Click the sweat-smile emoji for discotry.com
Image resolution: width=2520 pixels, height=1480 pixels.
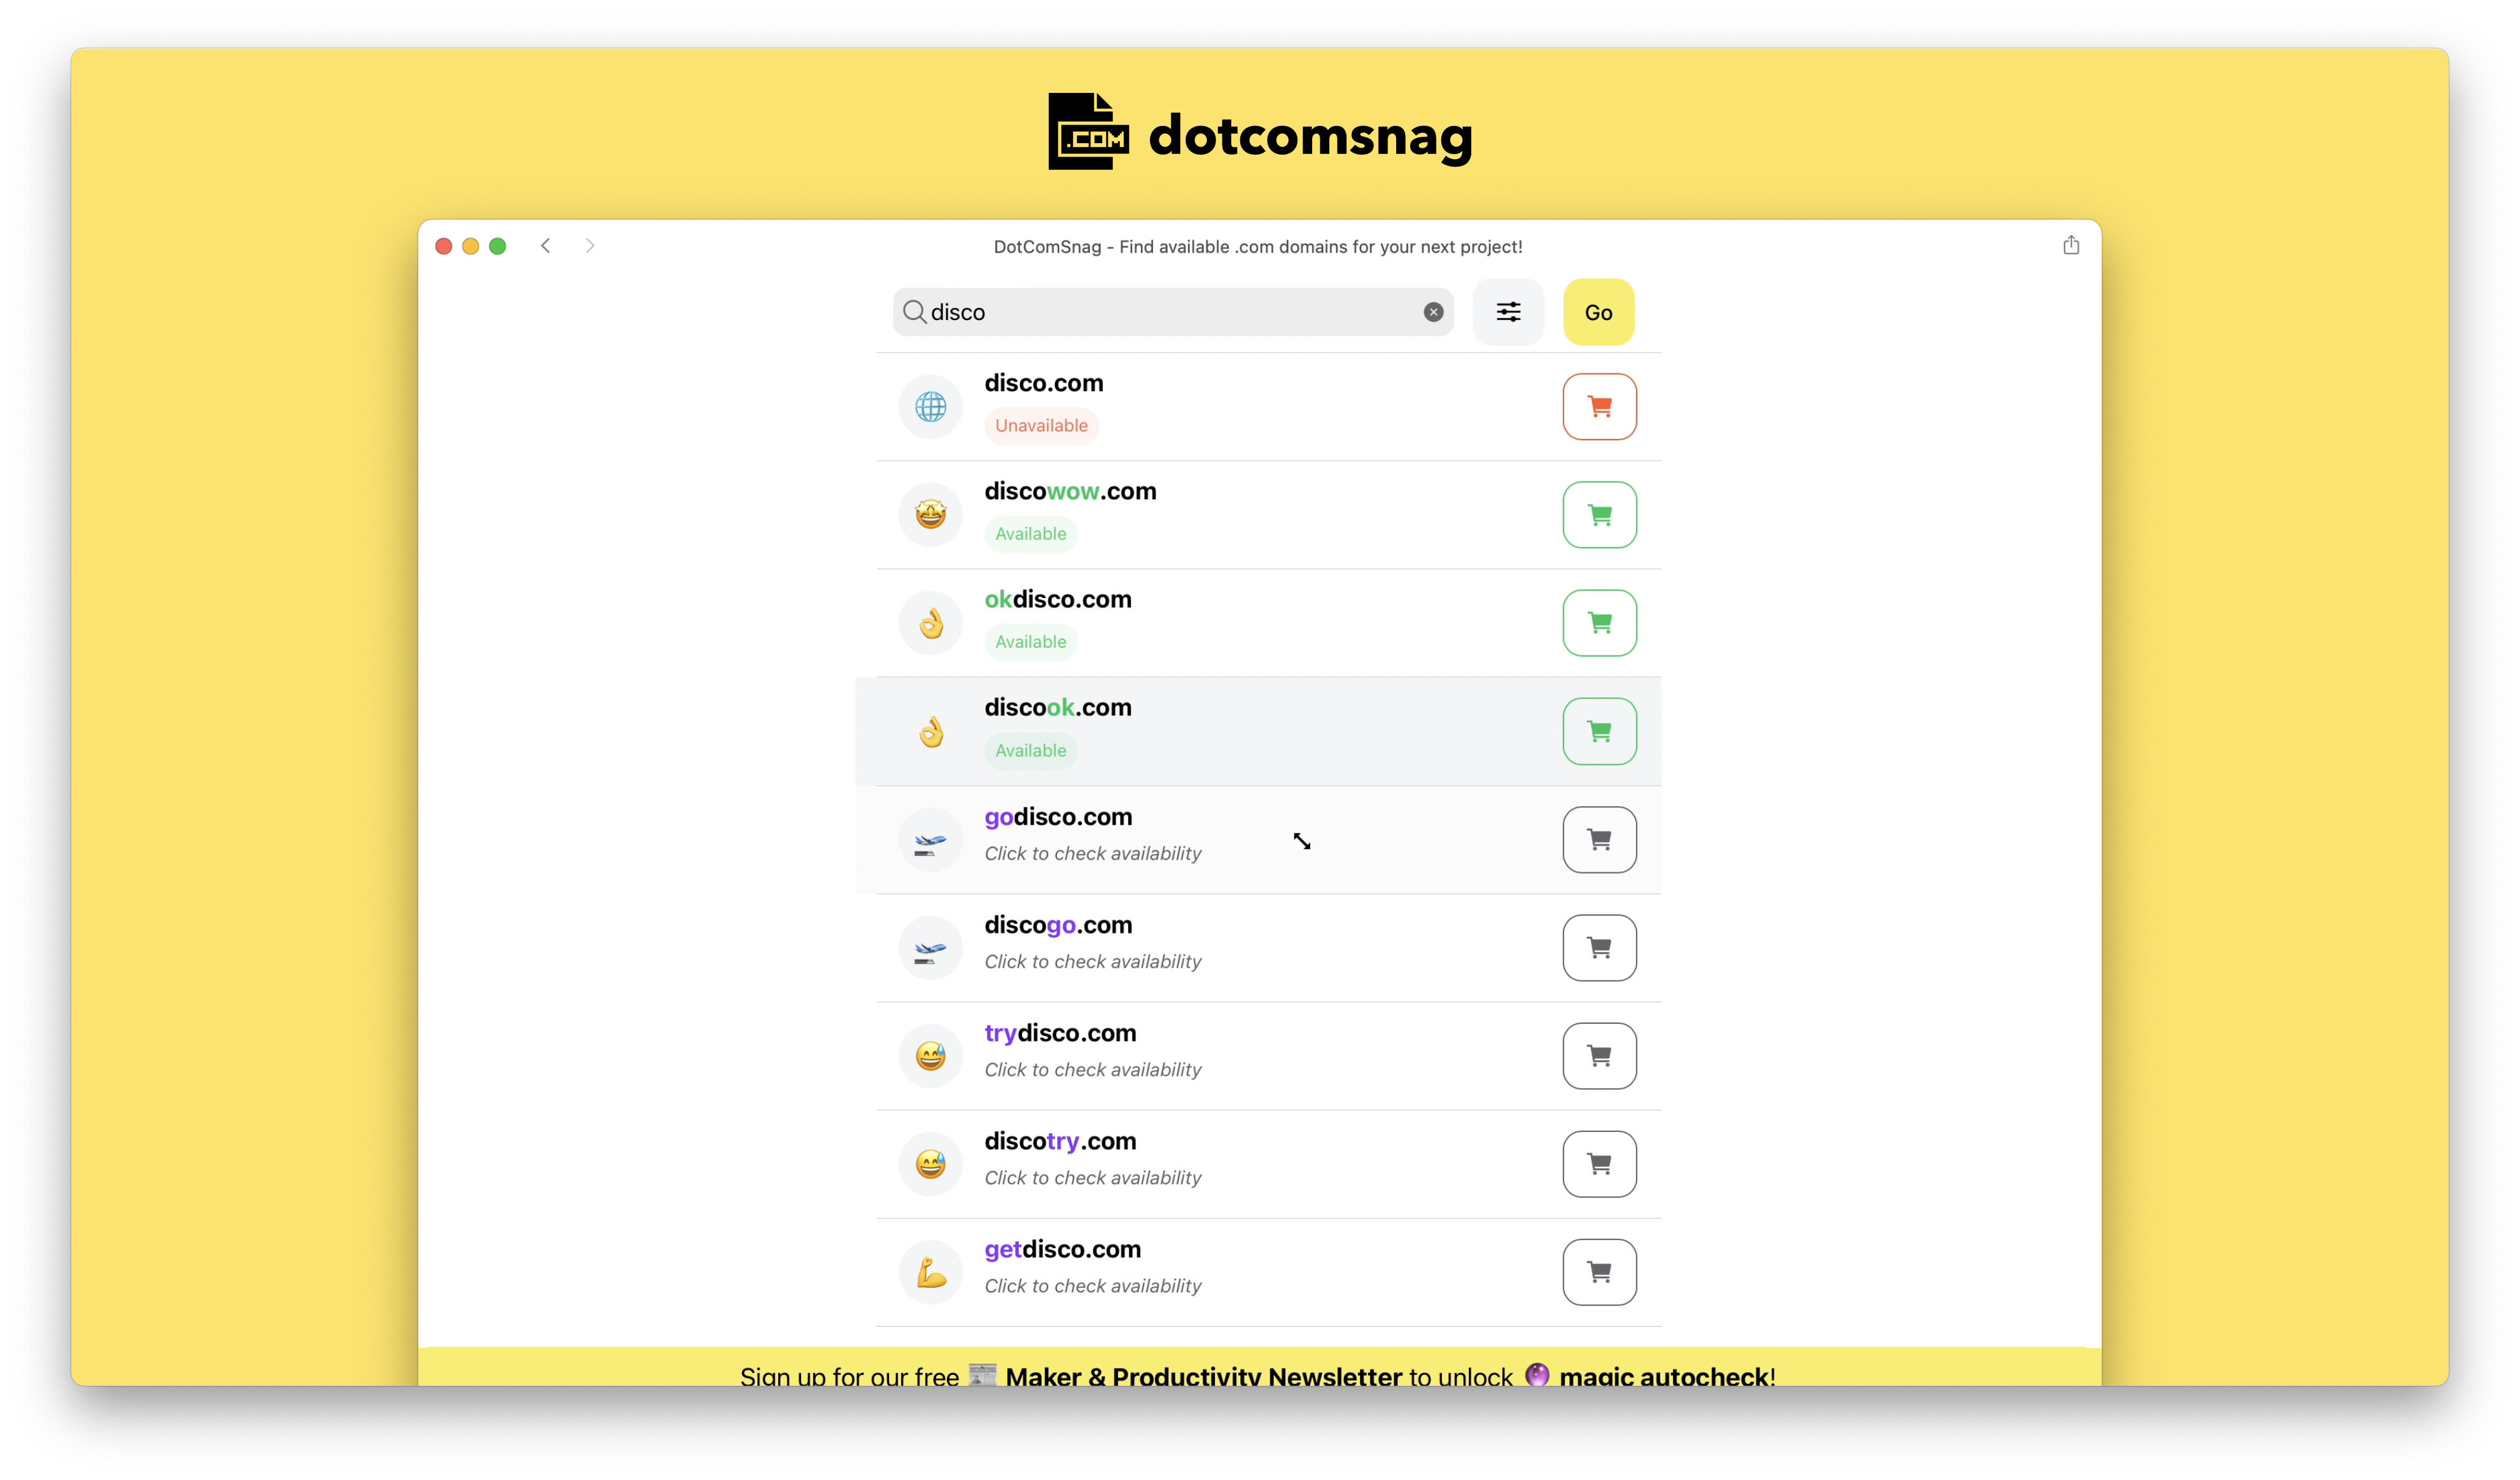tap(930, 1164)
